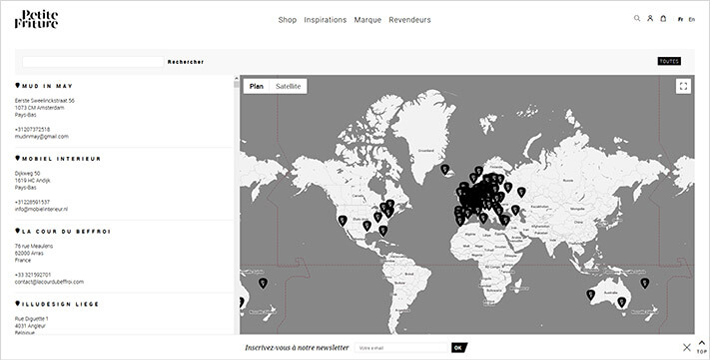This screenshot has width=710, height=360.
Task: Click the contact@lacourdubeffroi.com email
Action: (49, 282)
